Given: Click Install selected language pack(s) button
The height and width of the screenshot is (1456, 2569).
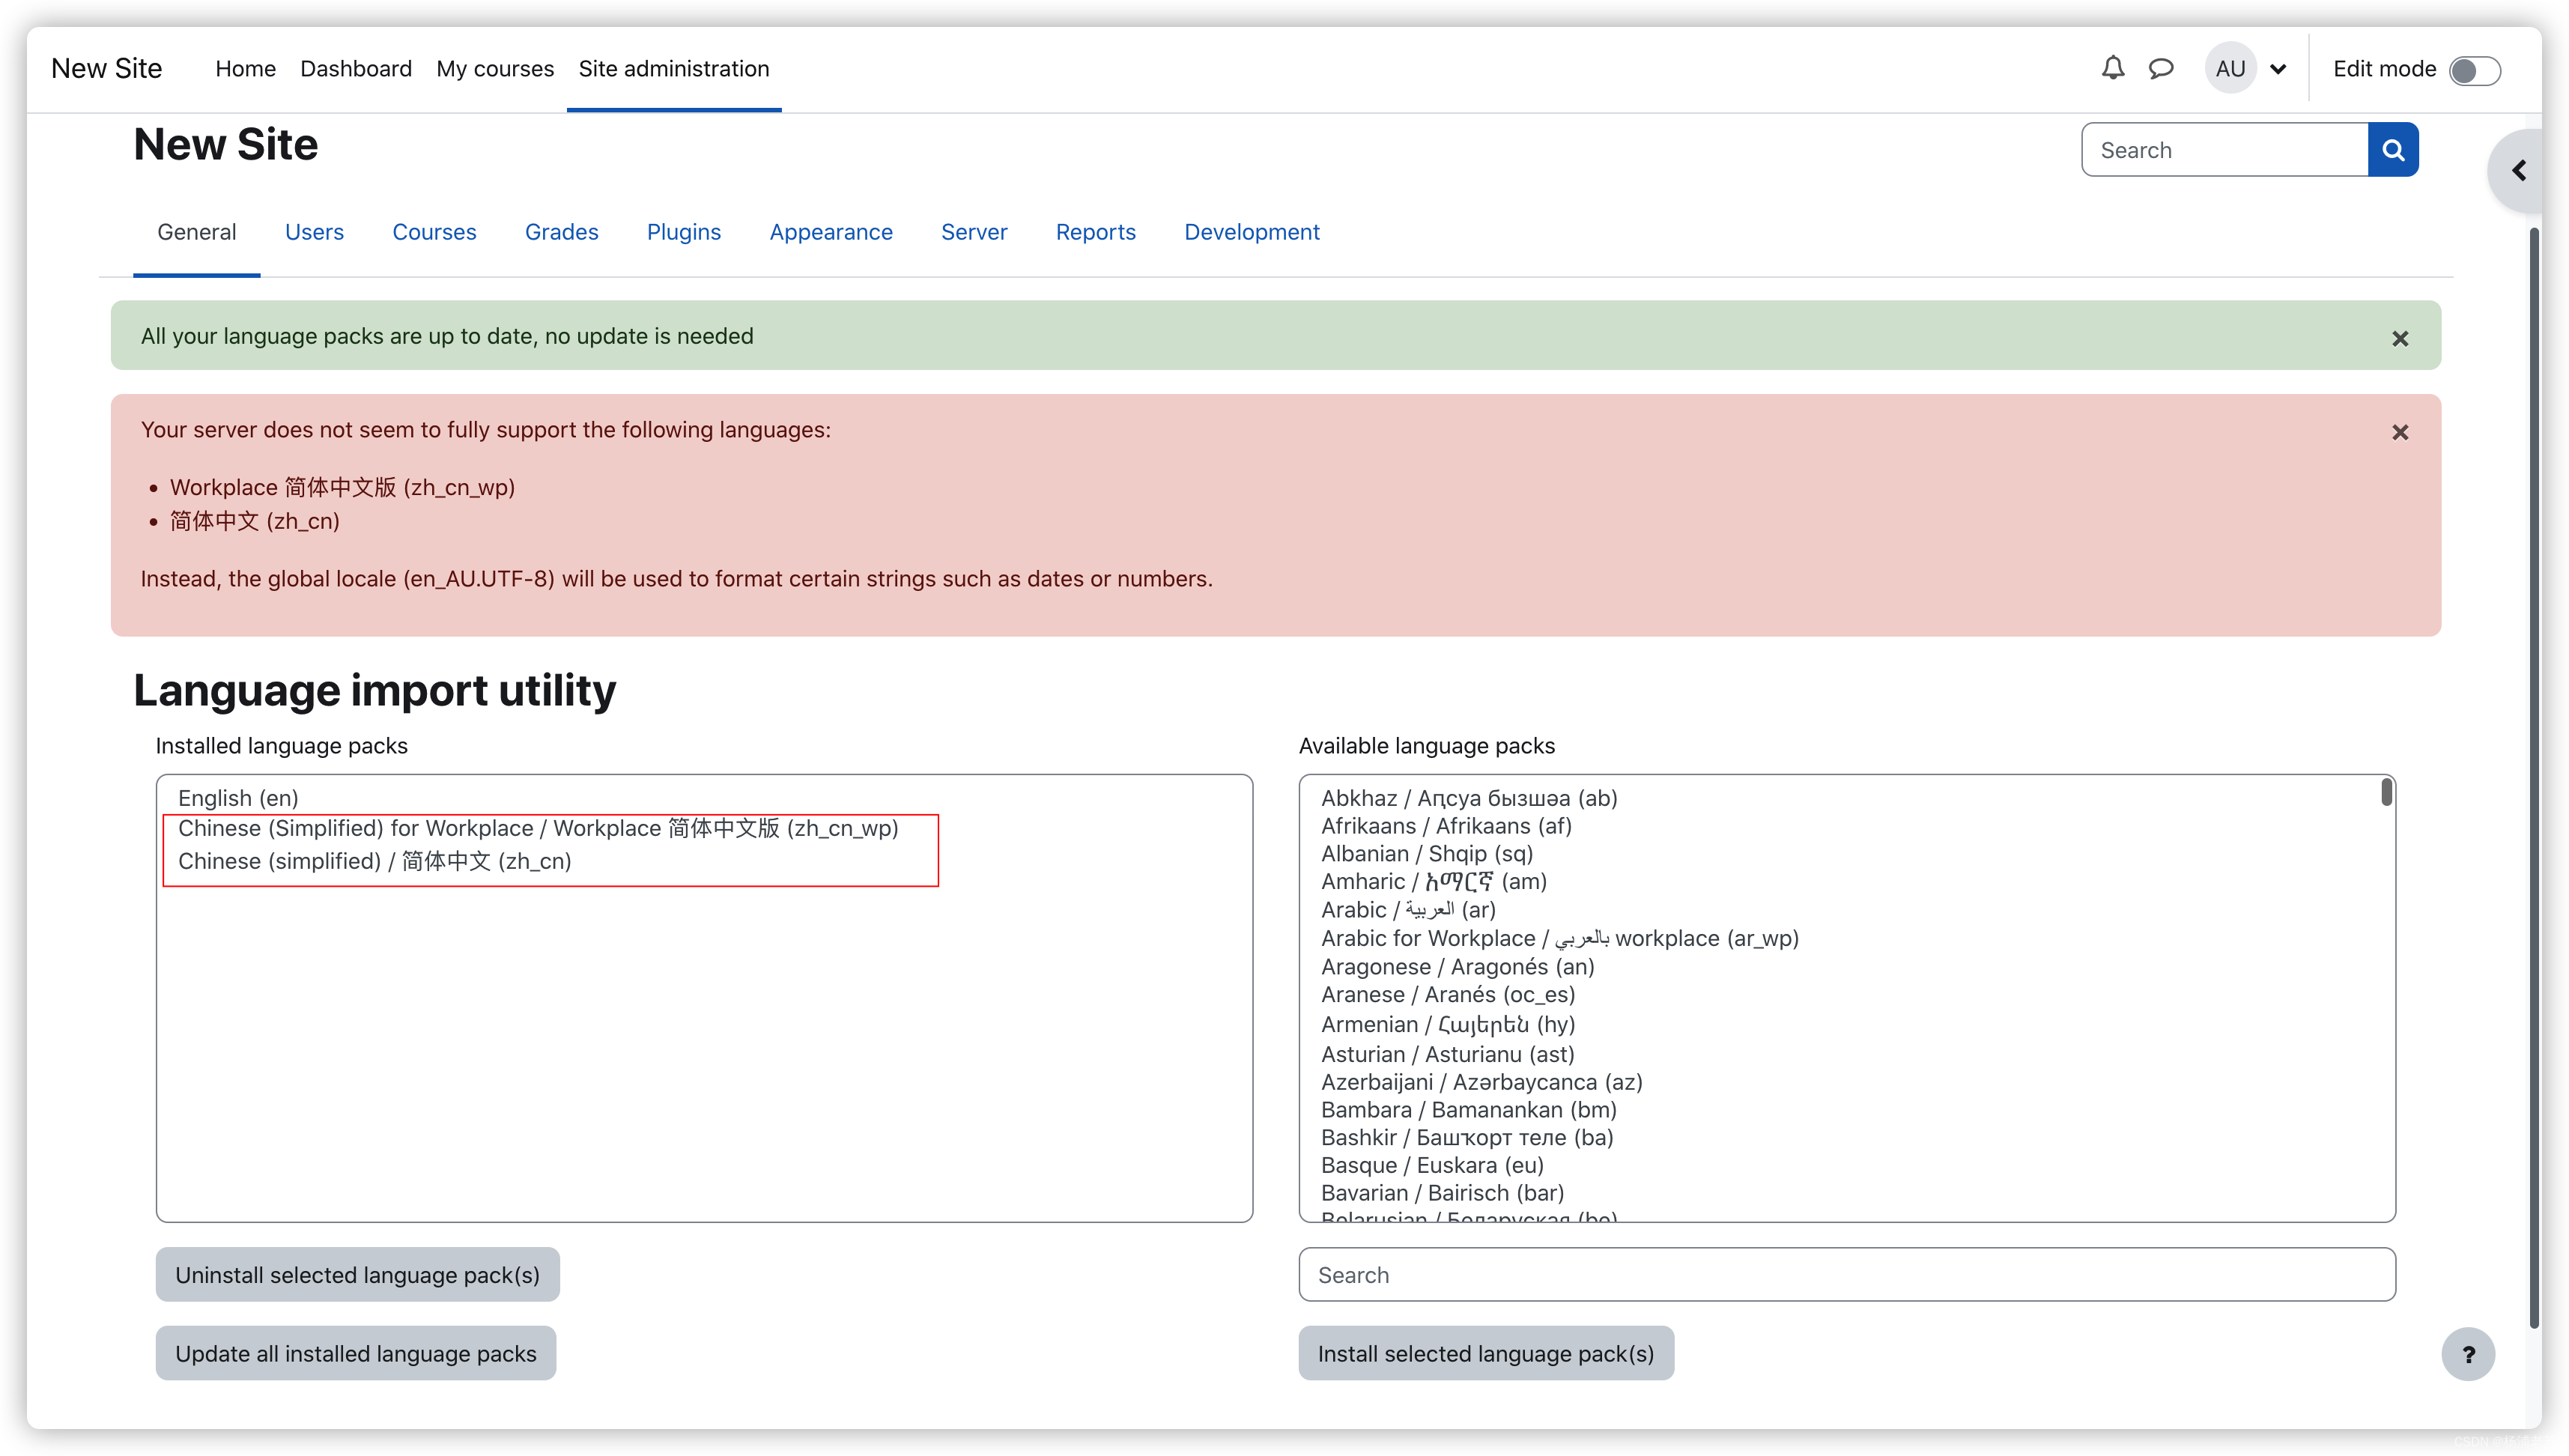Looking at the screenshot, I should coord(1485,1354).
